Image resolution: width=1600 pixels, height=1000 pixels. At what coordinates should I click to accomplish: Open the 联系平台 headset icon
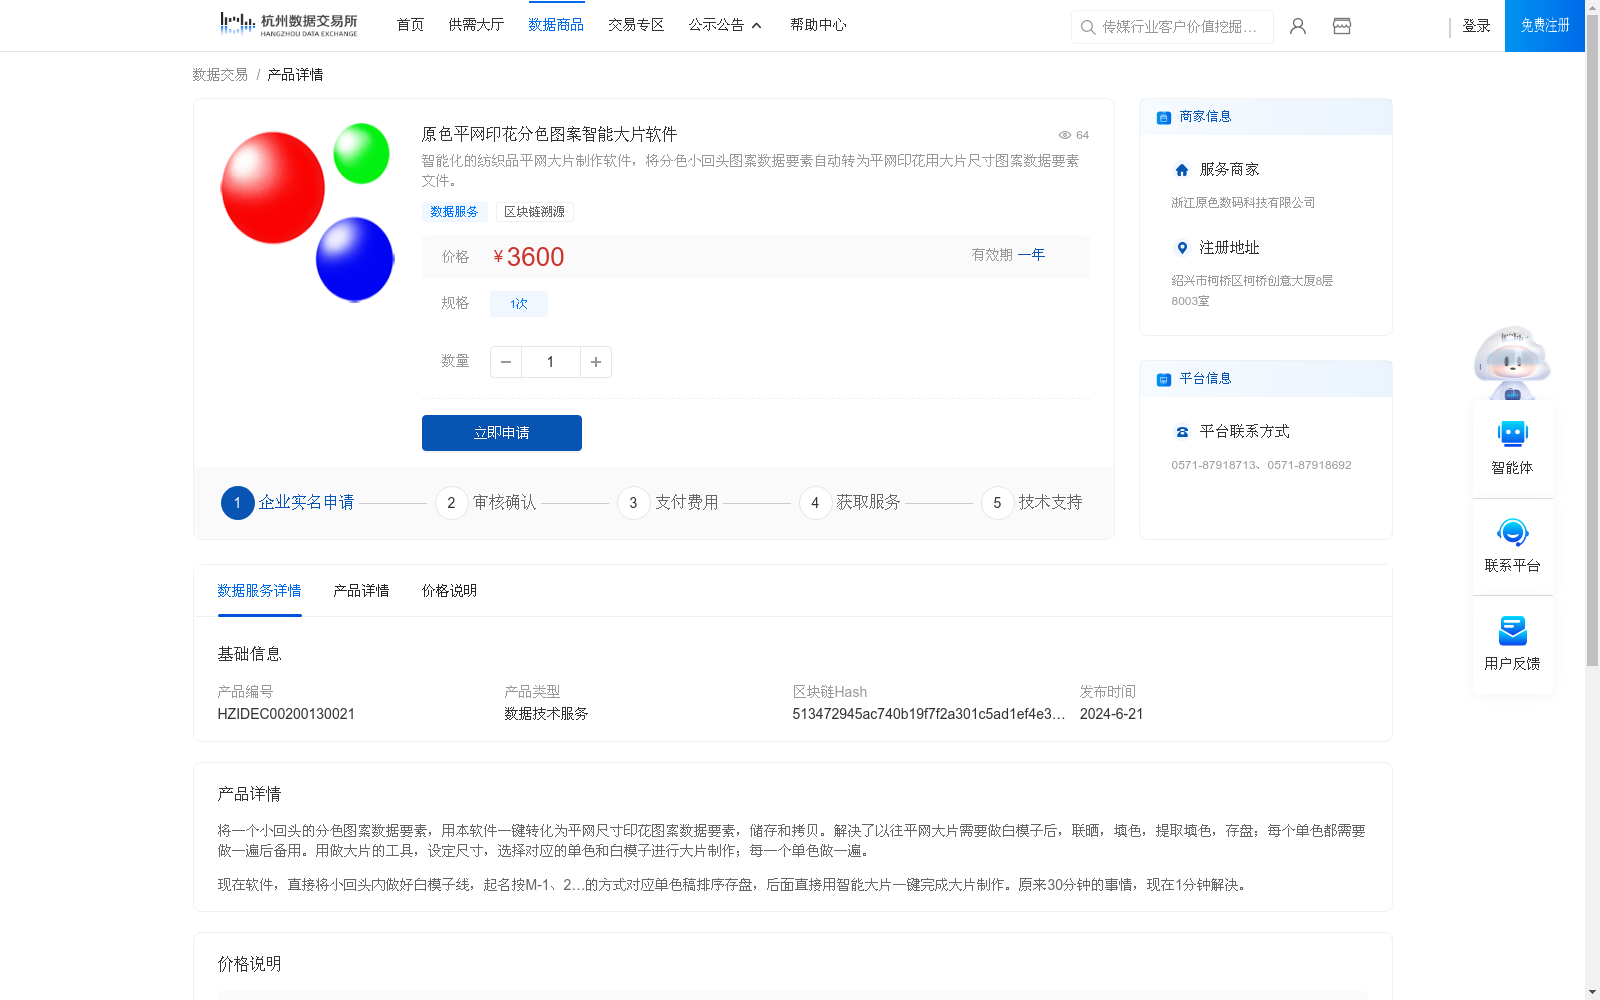click(1512, 532)
